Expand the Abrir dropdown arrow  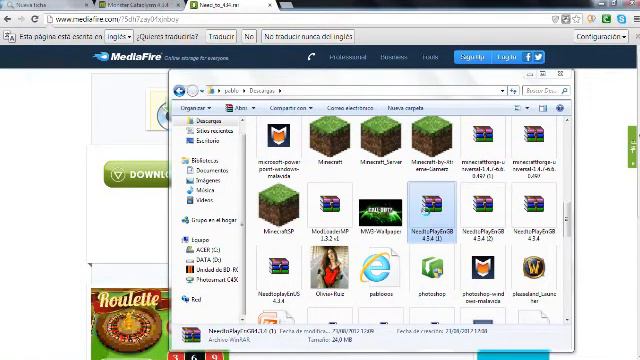(x=253, y=108)
